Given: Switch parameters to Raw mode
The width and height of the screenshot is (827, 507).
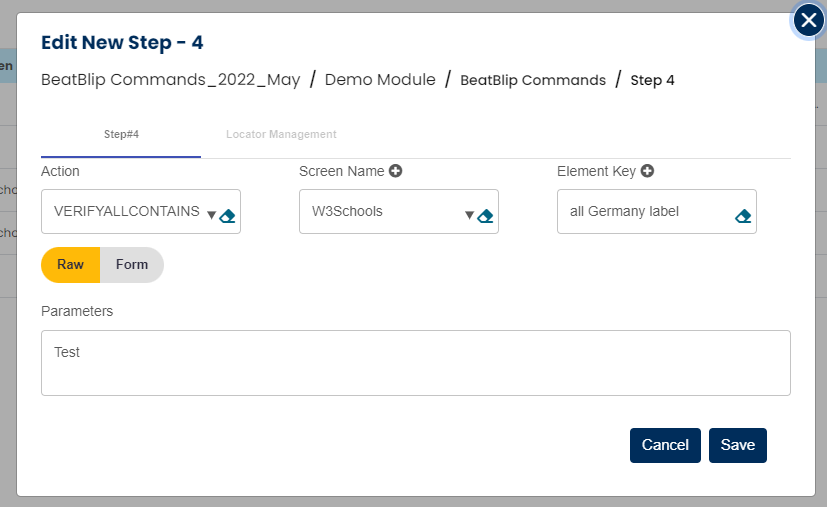Looking at the screenshot, I should (x=70, y=265).
